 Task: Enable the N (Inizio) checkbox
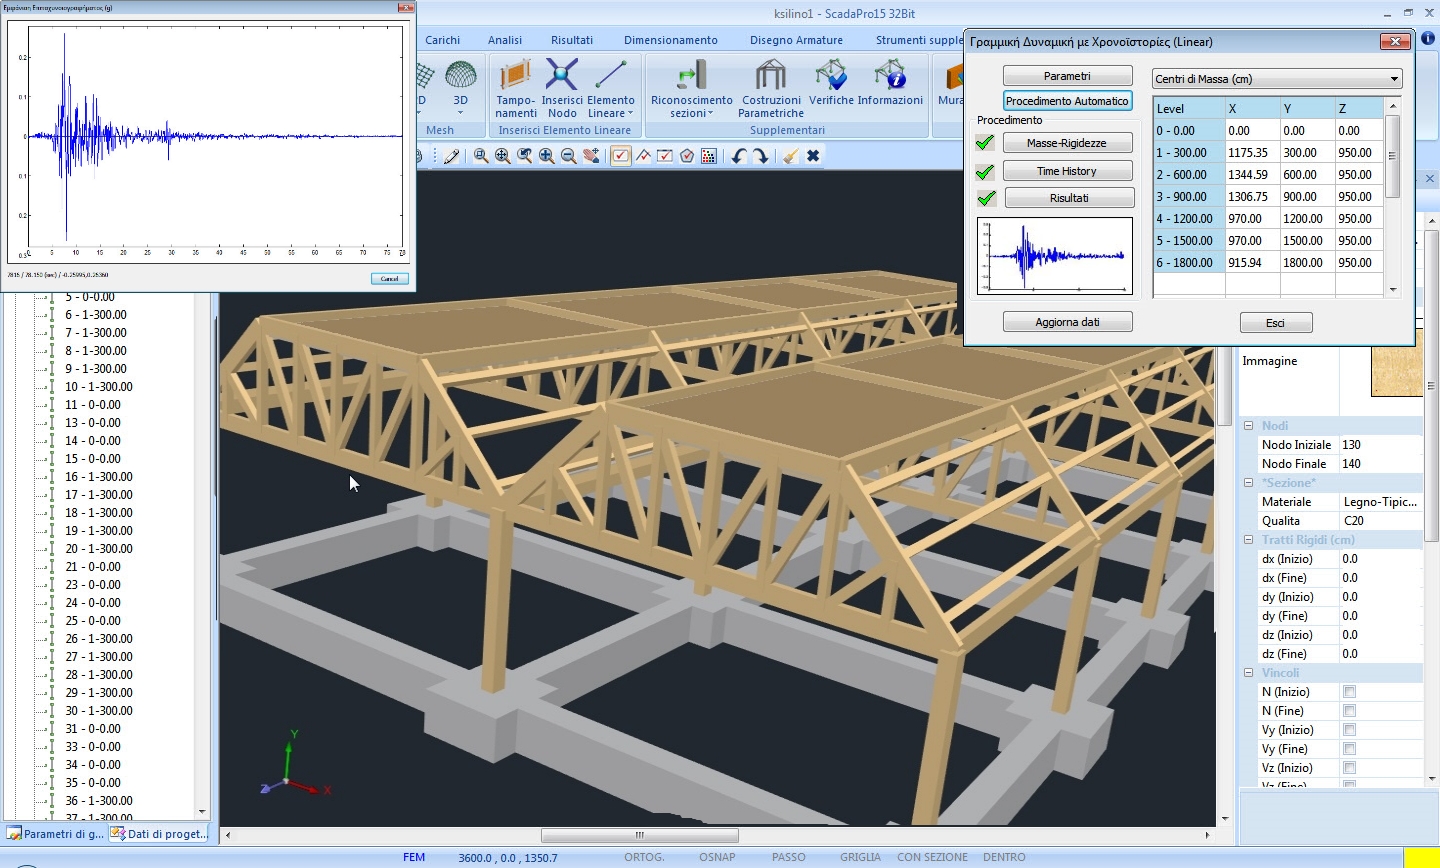1349,692
